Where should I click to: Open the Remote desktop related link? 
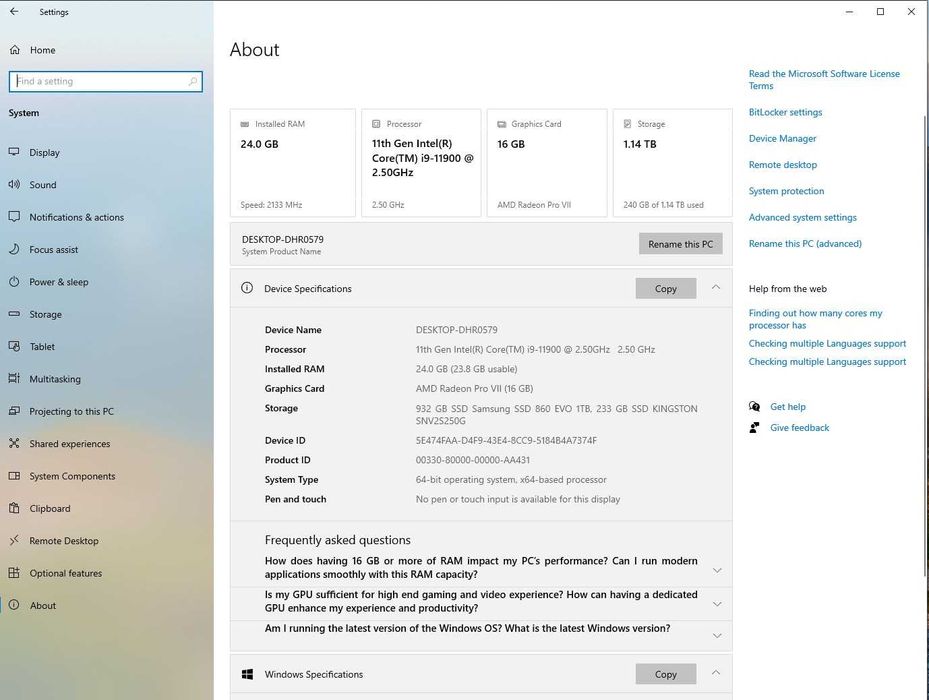[783, 164]
